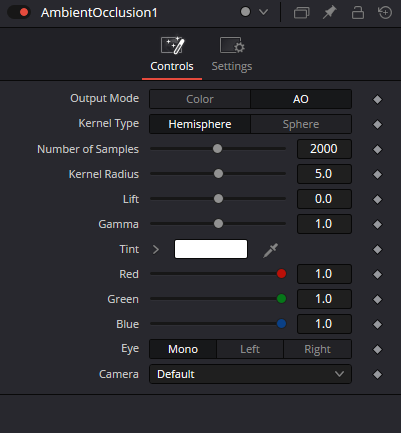The height and width of the screenshot is (433, 401).
Task: Add keyframe diamond for Camera
Action: (x=377, y=374)
